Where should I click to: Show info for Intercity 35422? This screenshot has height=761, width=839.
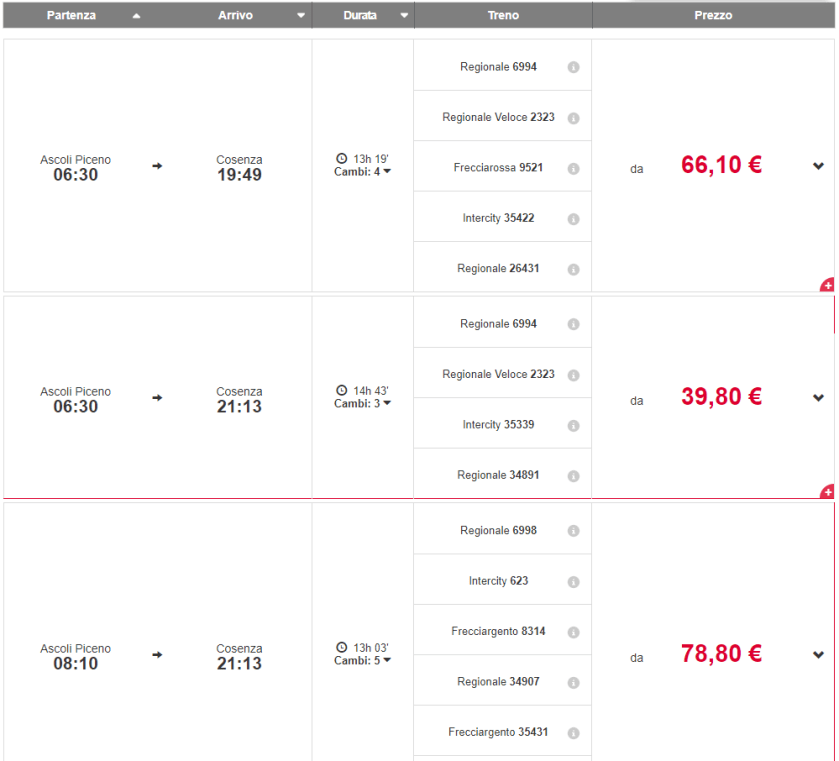tap(573, 218)
